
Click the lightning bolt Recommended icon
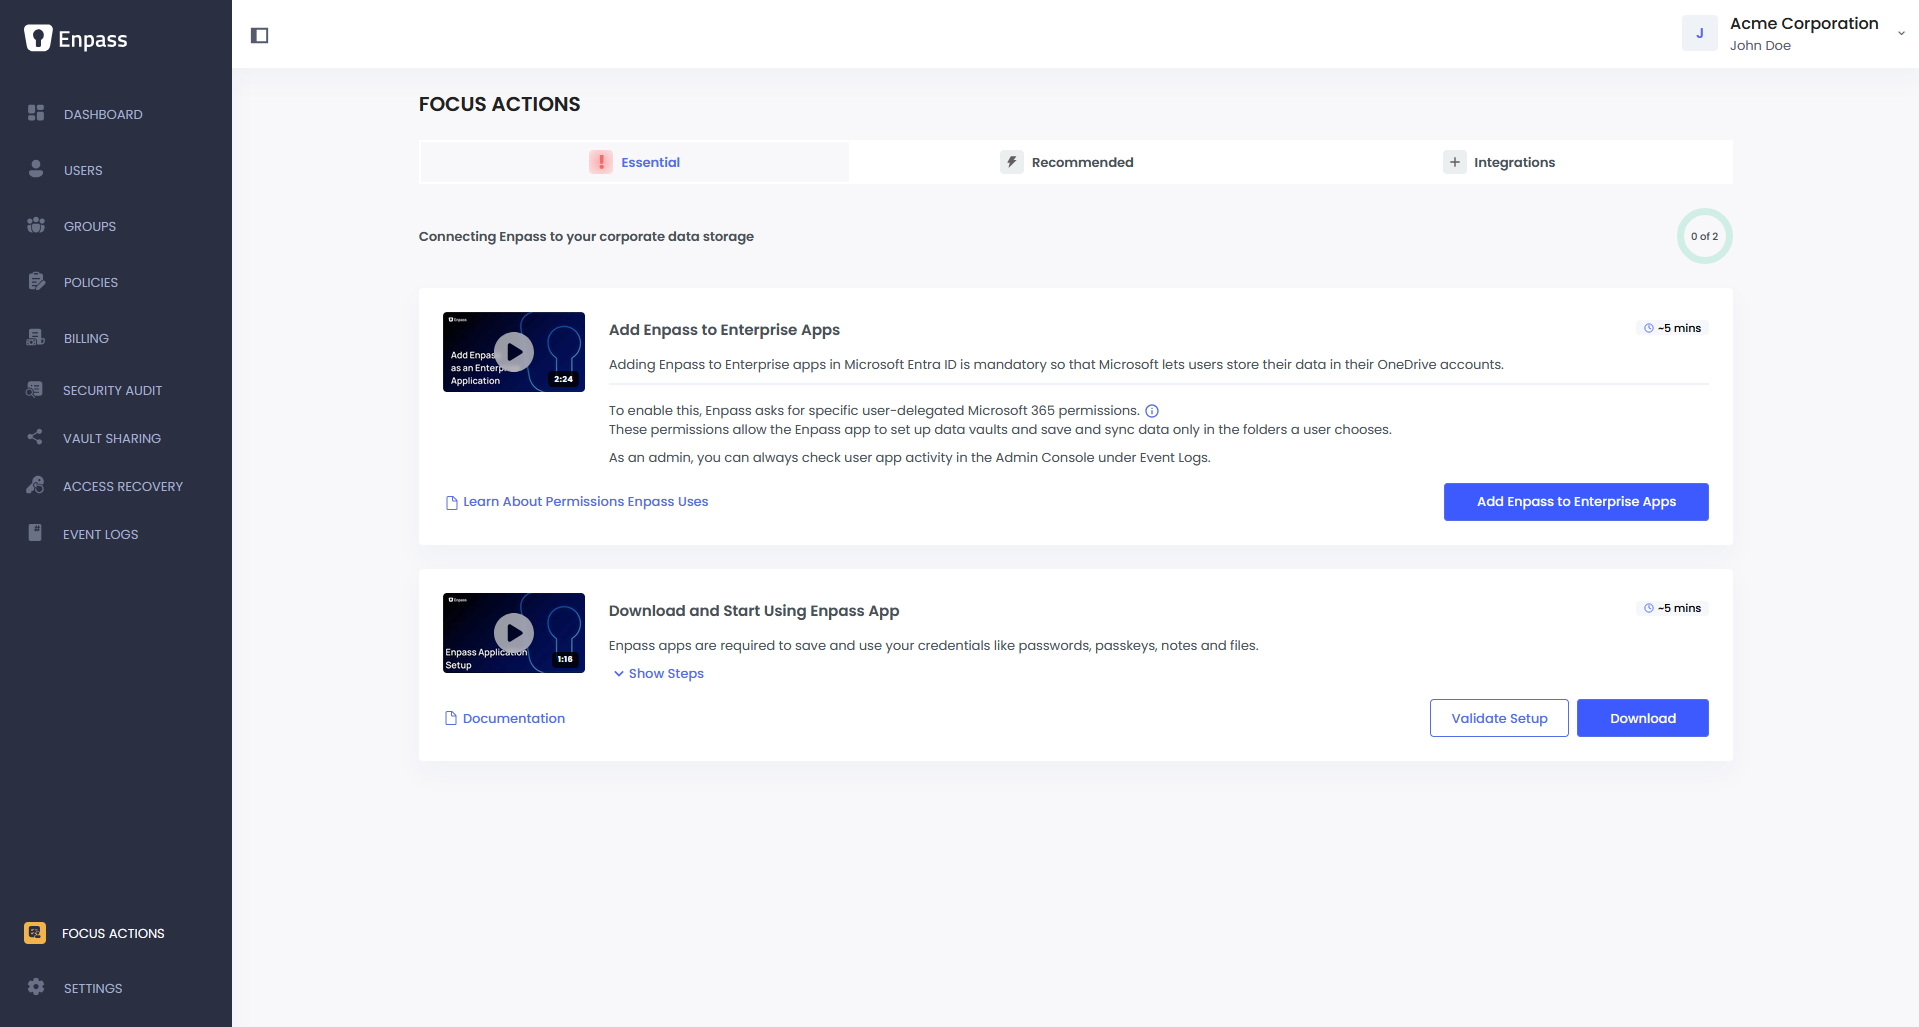1012,162
